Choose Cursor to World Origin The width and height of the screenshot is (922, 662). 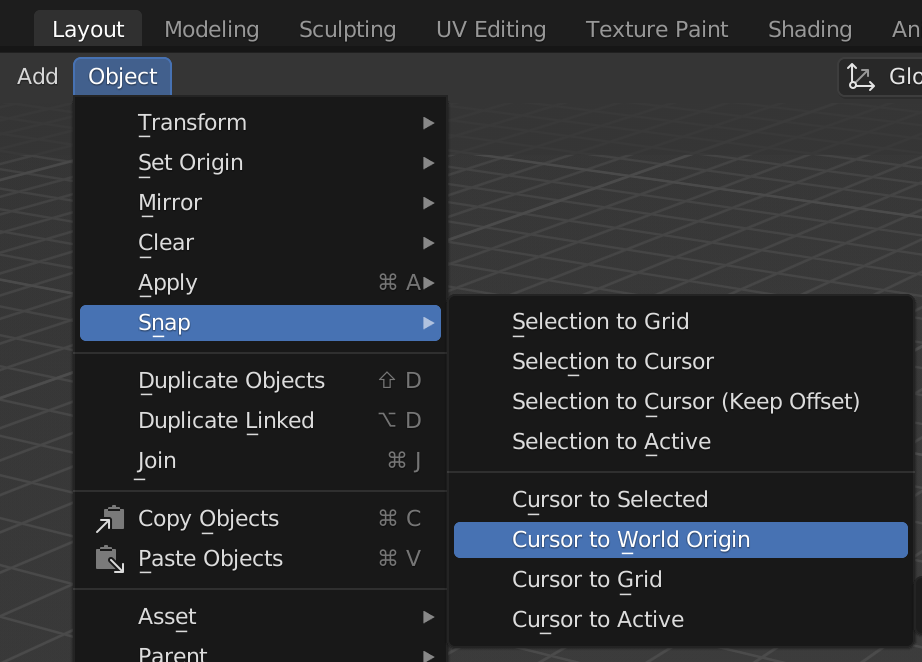[x=680, y=540]
